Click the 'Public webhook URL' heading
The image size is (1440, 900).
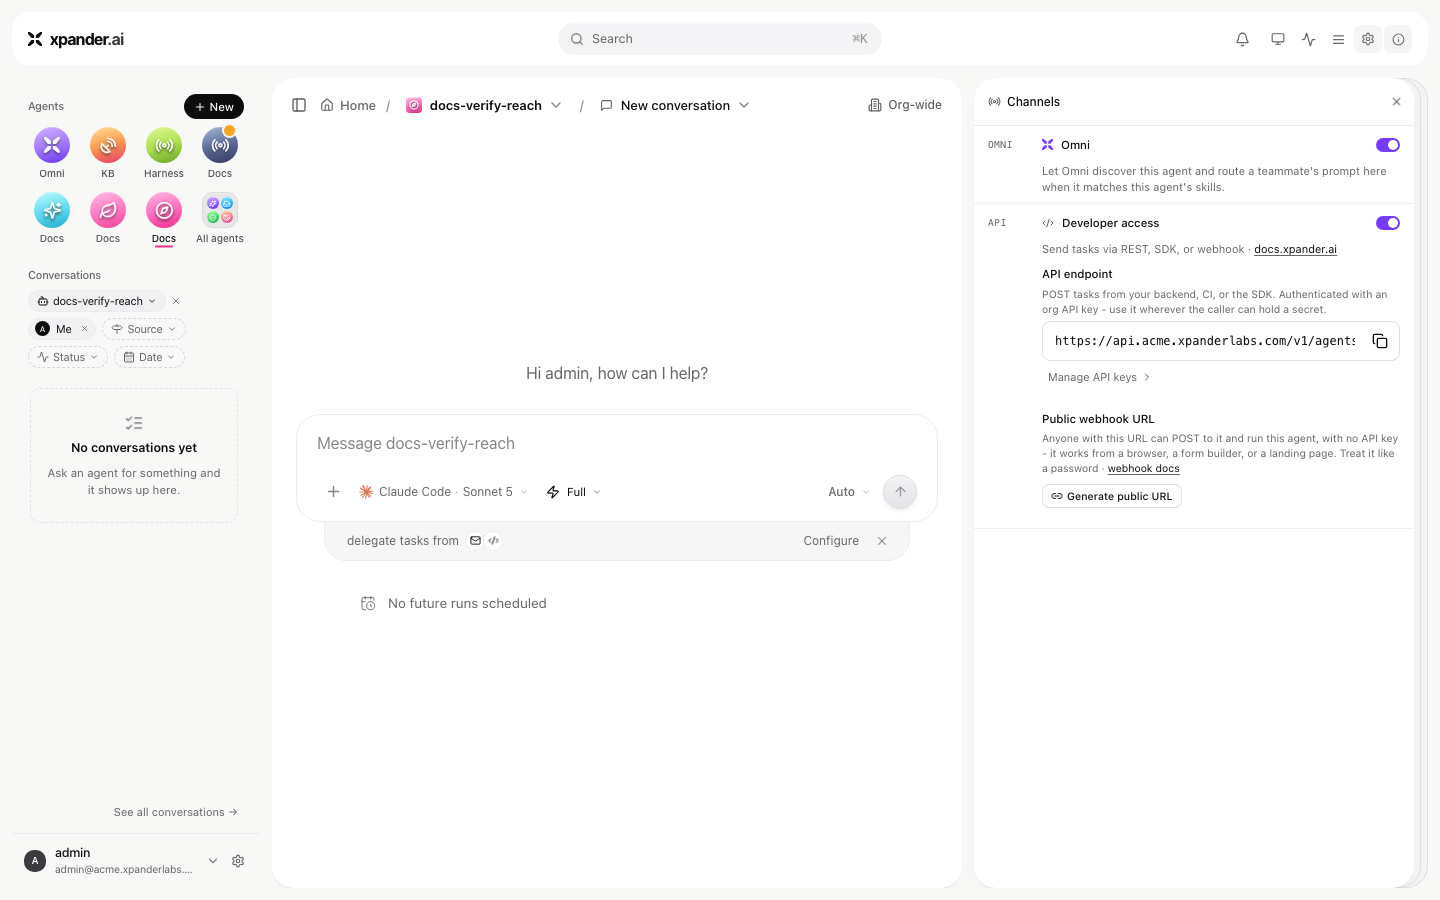click(1098, 419)
